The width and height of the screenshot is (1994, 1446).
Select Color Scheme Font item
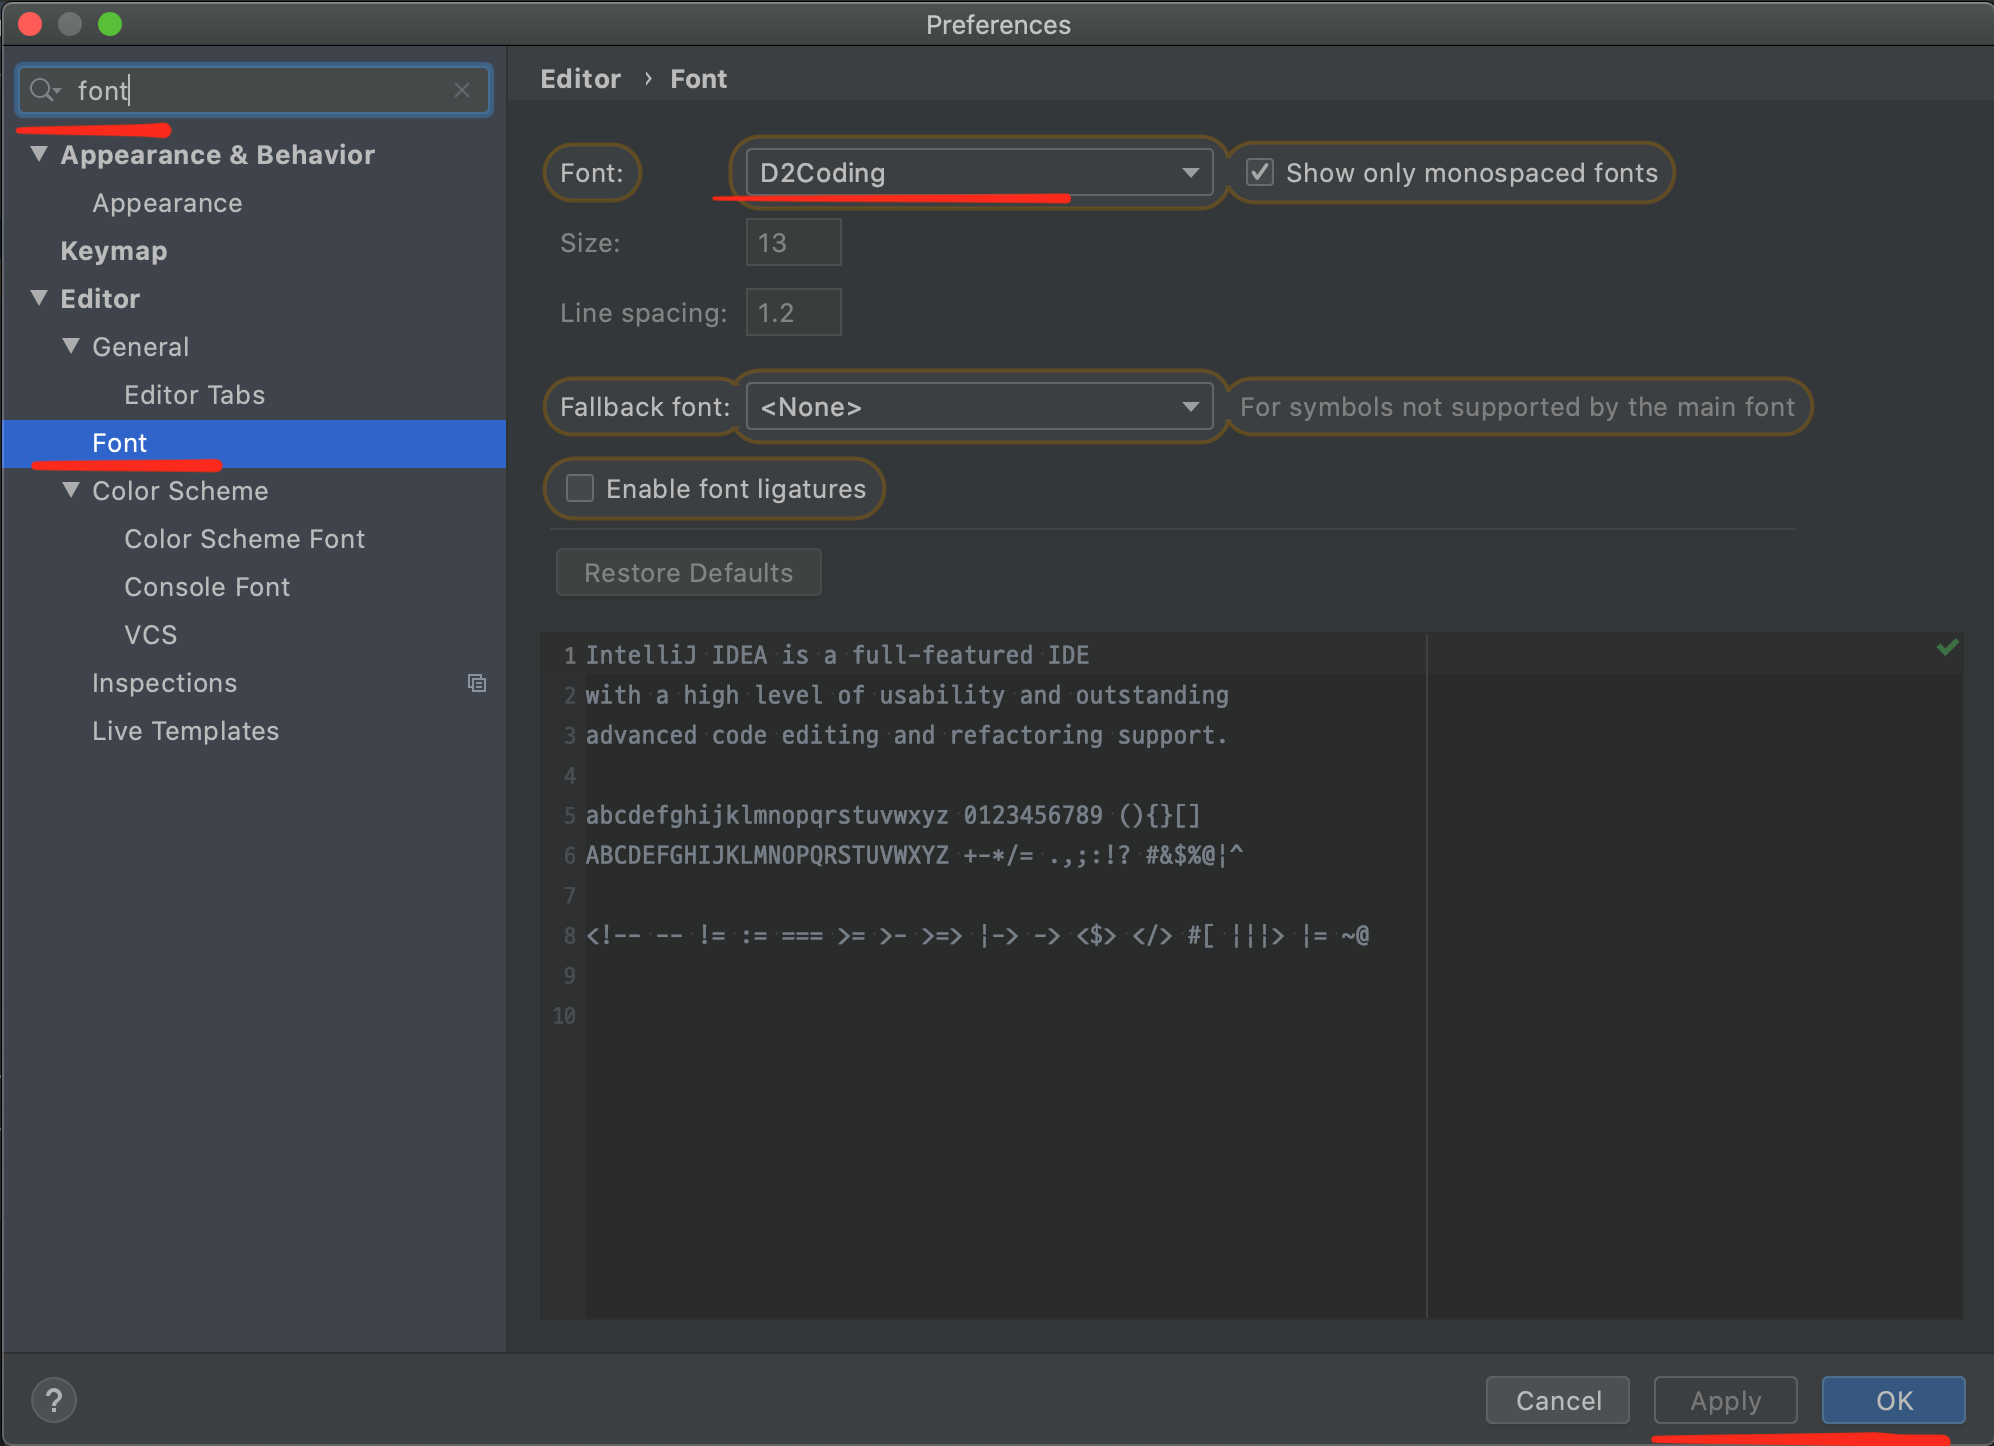pyautogui.click(x=244, y=539)
